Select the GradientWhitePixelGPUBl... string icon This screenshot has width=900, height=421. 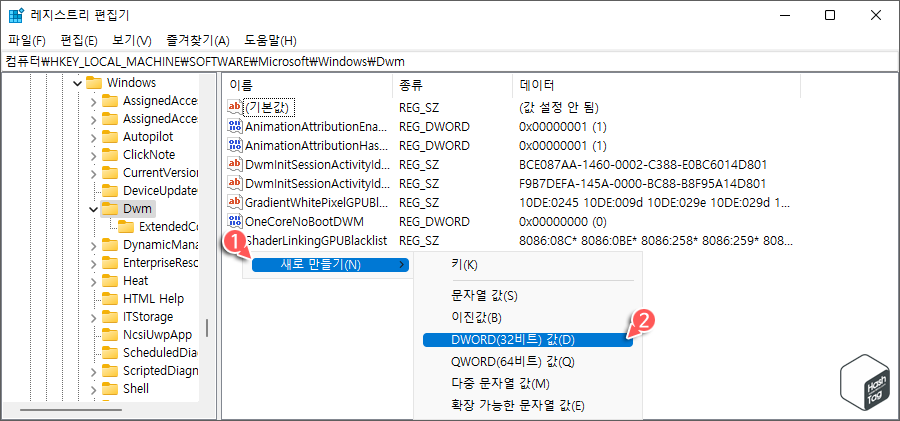(x=235, y=202)
